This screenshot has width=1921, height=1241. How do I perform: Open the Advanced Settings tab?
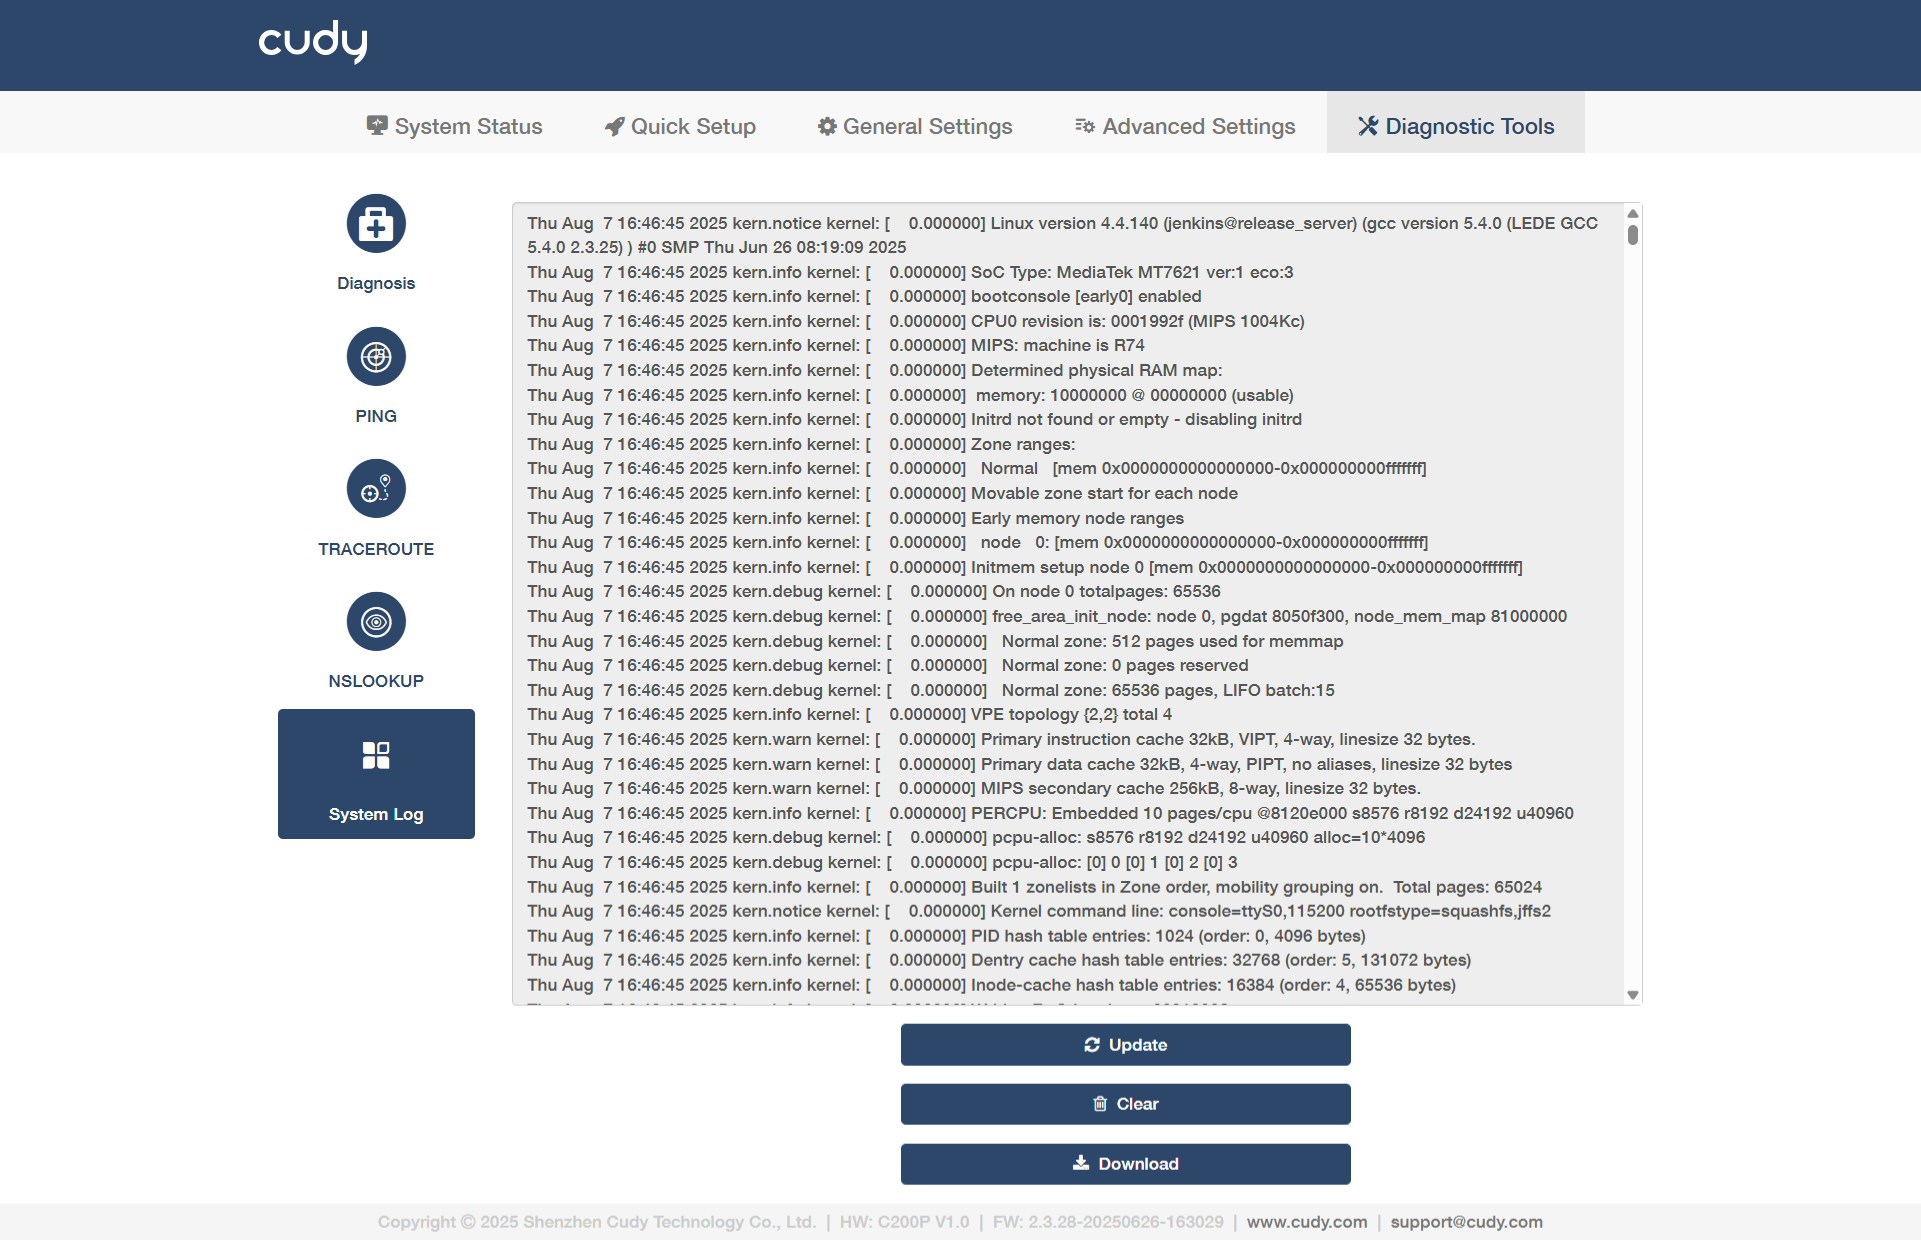pos(1185,127)
